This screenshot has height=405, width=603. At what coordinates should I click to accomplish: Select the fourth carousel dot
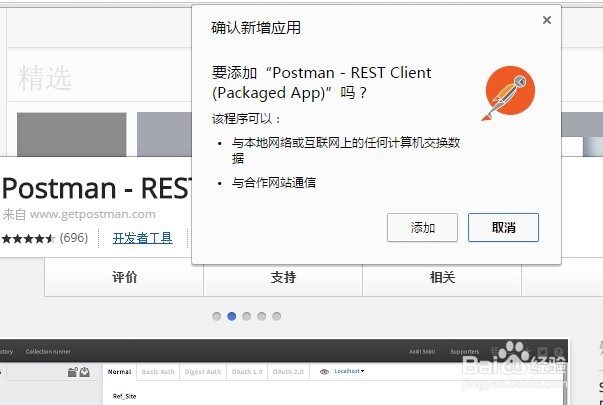click(x=262, y=316)
